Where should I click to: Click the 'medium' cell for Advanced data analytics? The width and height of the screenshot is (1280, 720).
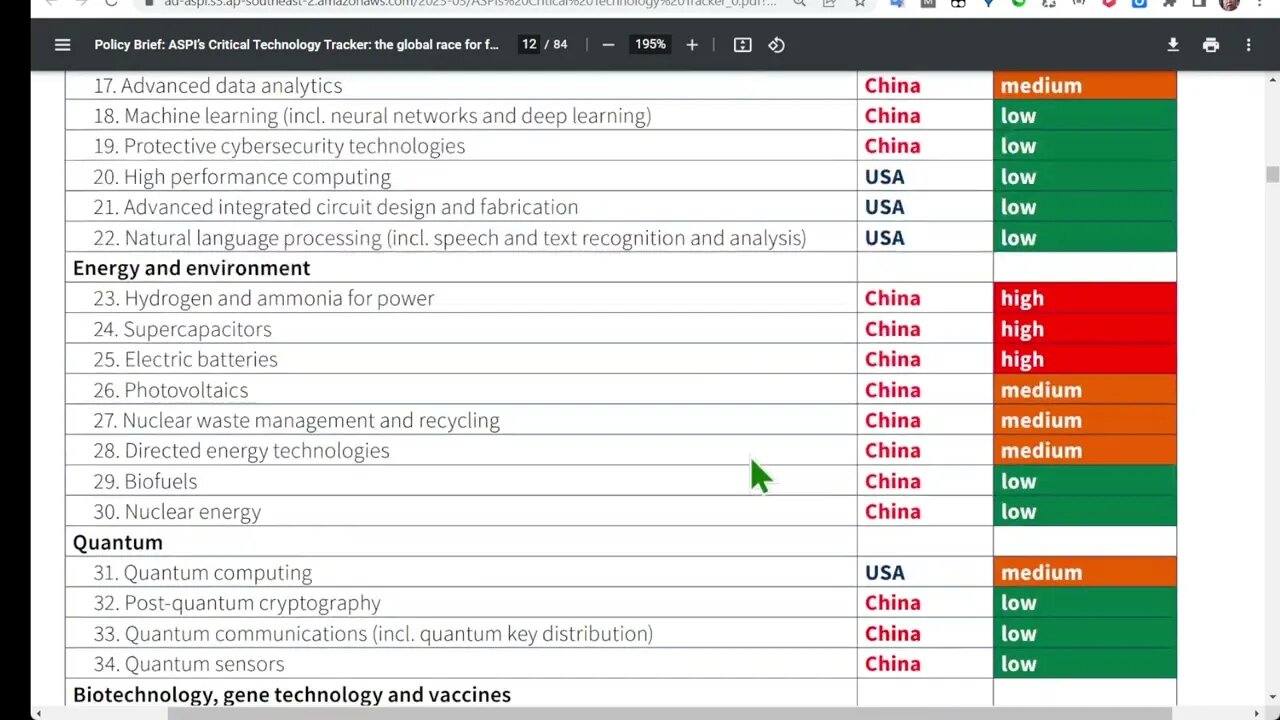[1085, 86]
